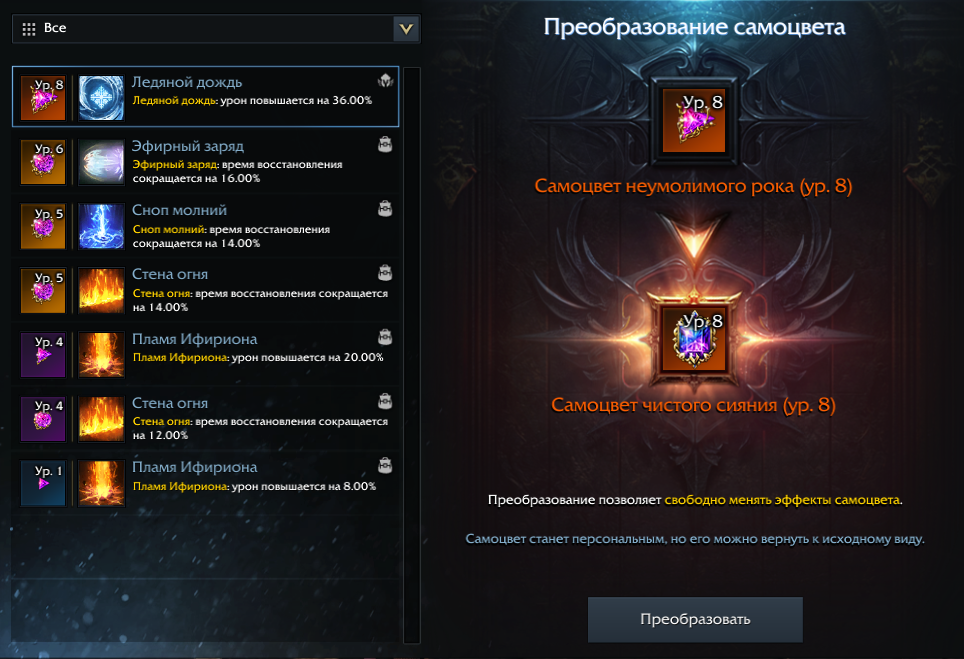Open the Все filter dropdown arrow

pyautogui.click(x=406, y=29)
